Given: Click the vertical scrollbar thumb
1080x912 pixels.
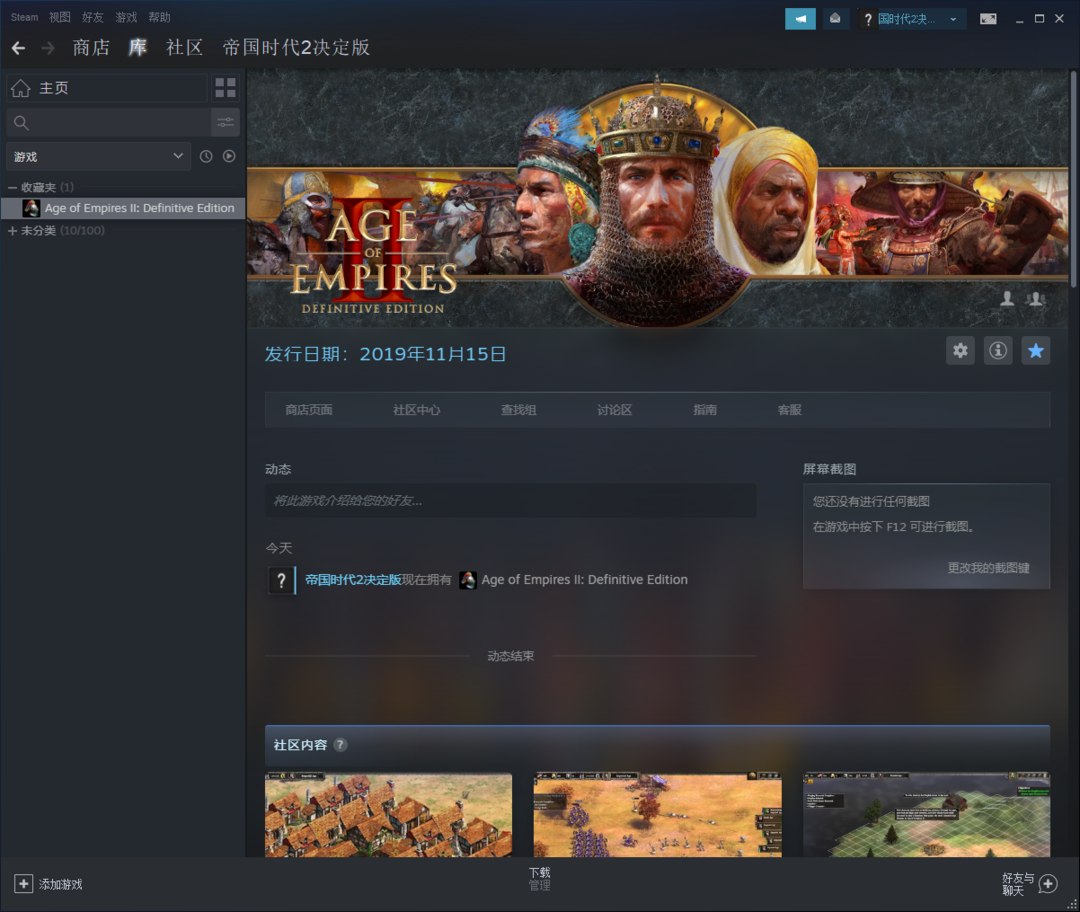Looking at the screenshot, I should pyautogui.click(x=1074, y=179).
